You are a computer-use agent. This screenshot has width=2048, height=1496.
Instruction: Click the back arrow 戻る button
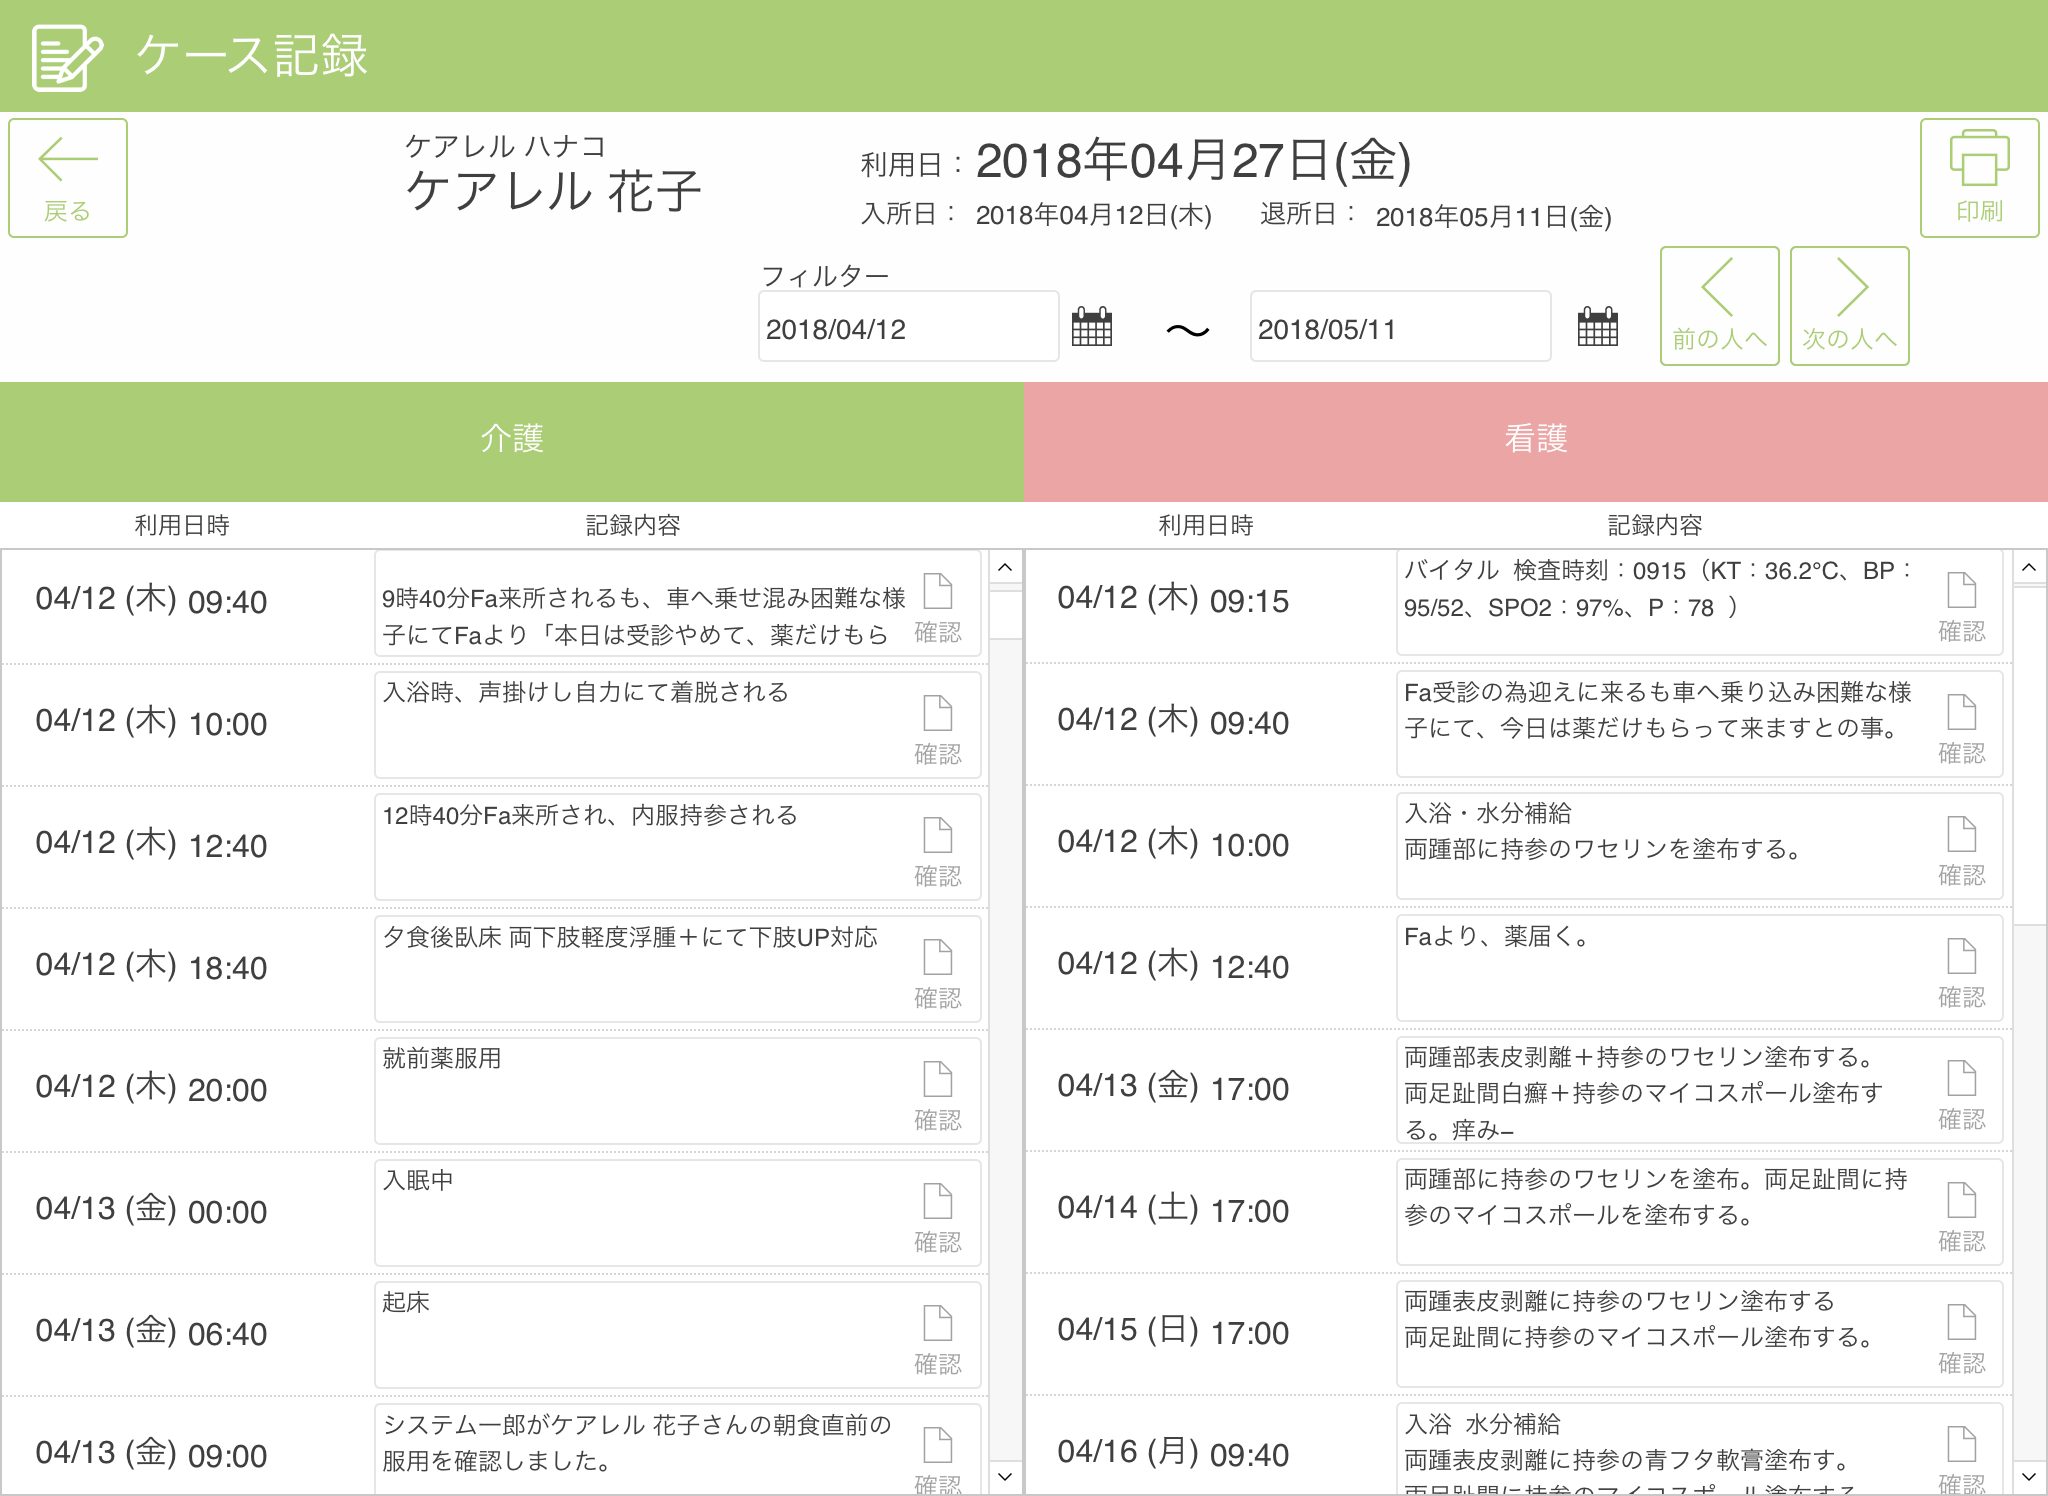pos(68,178)
